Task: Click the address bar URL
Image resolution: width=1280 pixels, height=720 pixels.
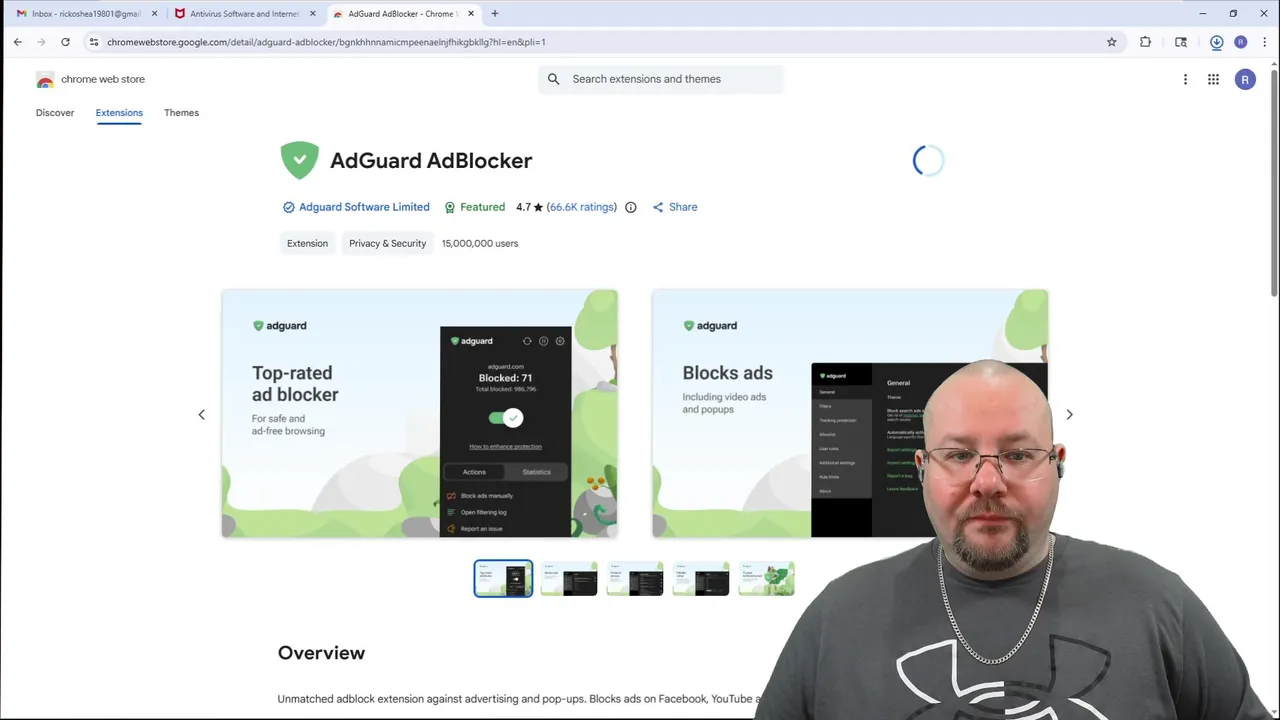Action: (326, 42)
